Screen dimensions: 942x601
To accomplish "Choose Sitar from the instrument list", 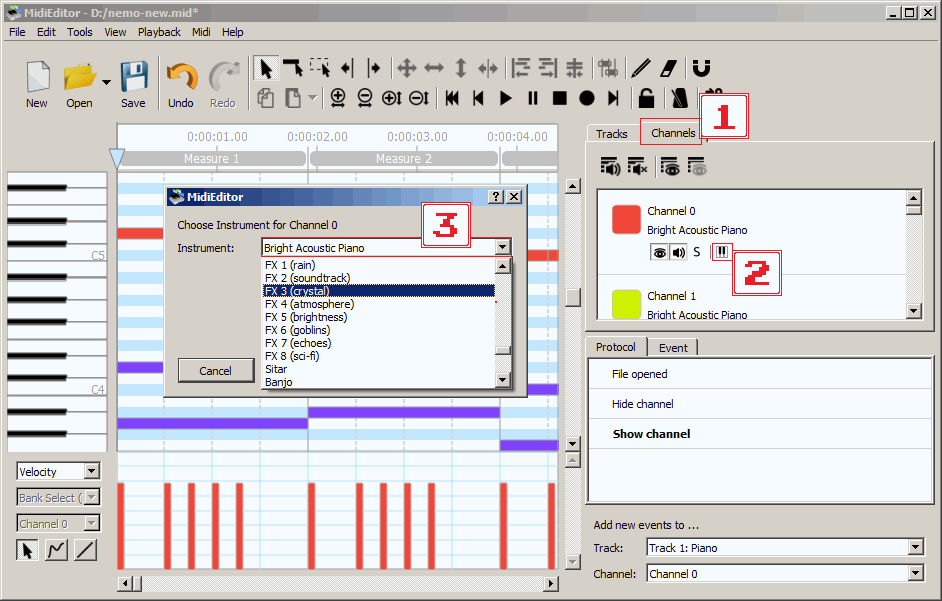I will click(x=378, y=369).
